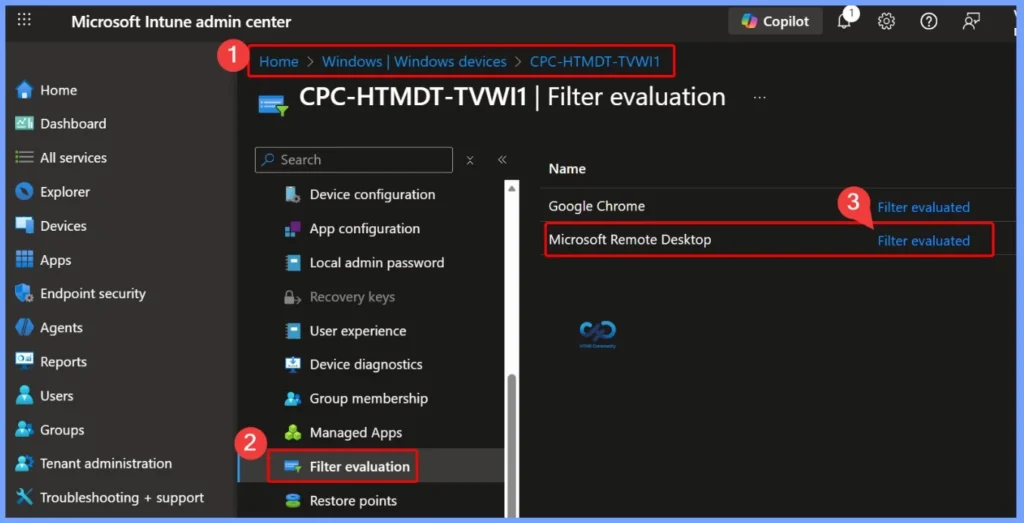Viewport: 1024px width, 523px height.
Task: Click the Home icon in left navigation
Action: tap(24, 90)
